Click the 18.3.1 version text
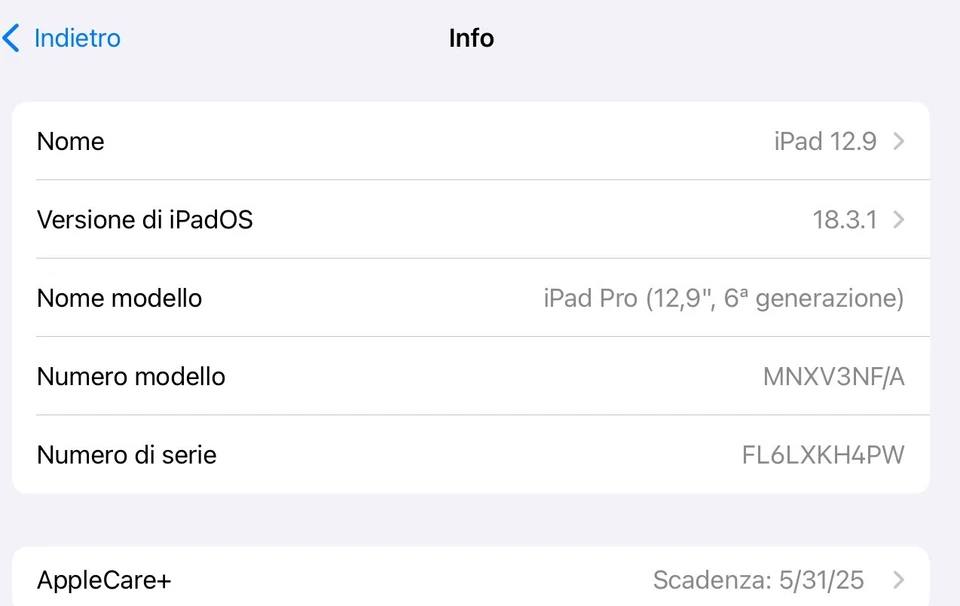960x606 pixels. pyautogui.click(x=846, y=219)
